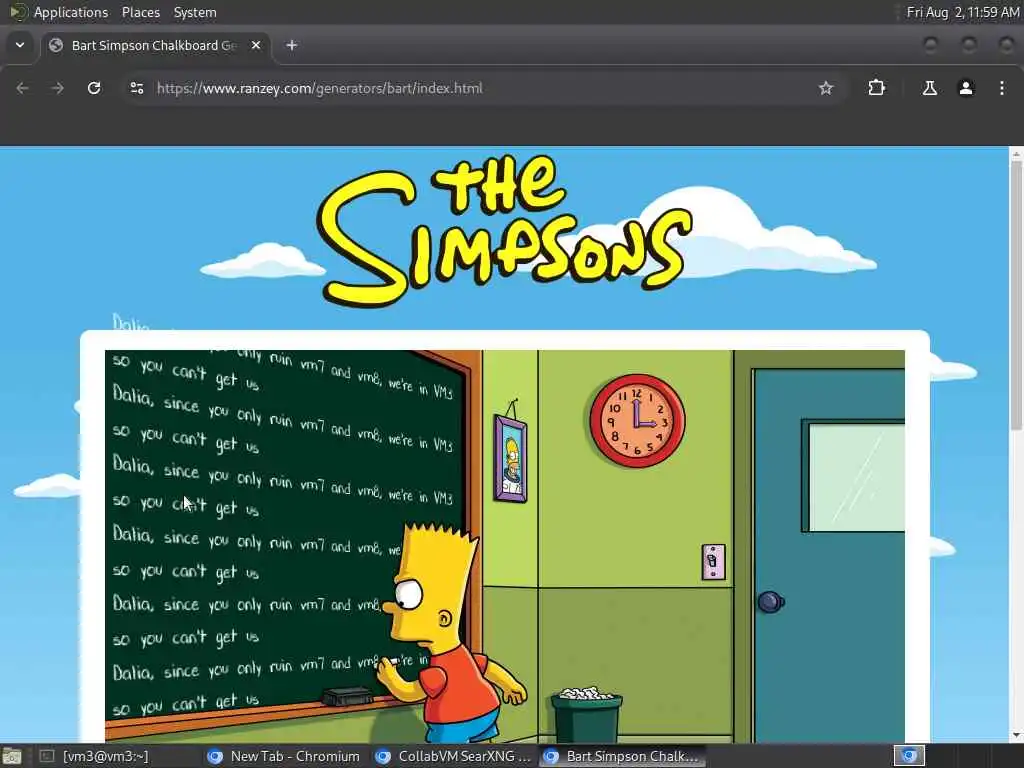Switch to New Tab - Chromium window
Viewport: 1024px width, 768px height.
[x=284, y=756]
